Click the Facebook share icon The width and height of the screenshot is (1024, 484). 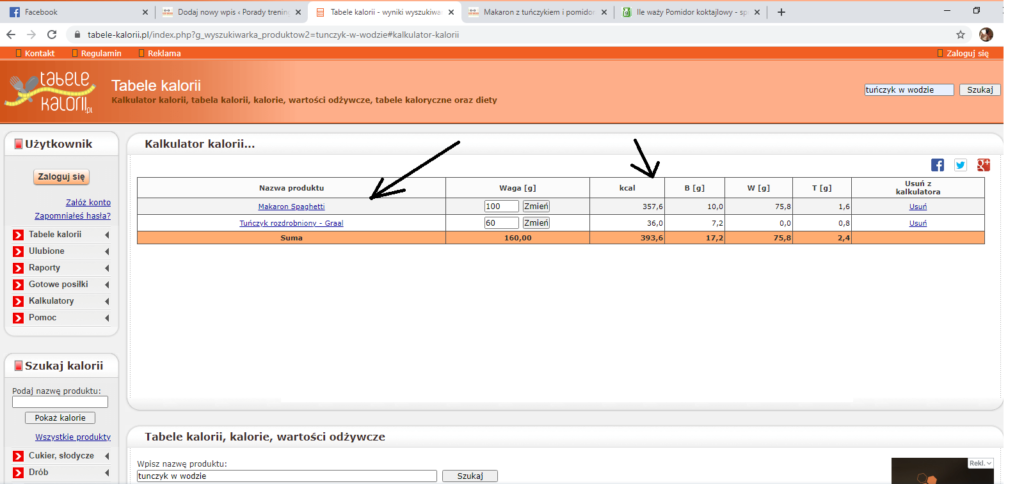point(937,165)
